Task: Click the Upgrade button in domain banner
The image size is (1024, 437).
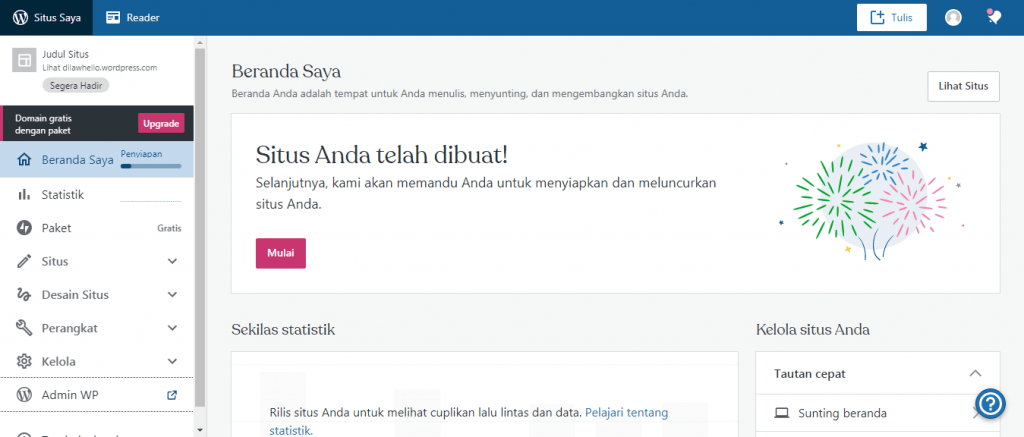Action: (x=161, y=123)
